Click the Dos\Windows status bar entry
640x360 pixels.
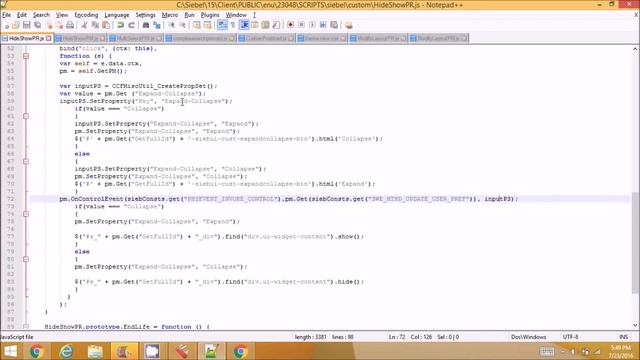(x=529, y=337)
